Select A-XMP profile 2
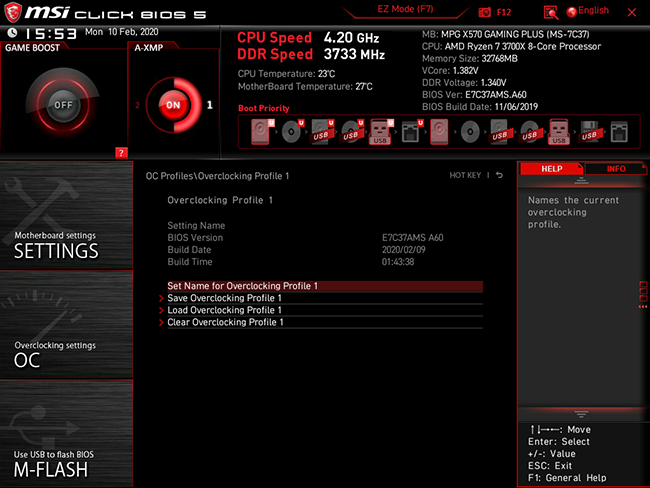 point(138,105)
